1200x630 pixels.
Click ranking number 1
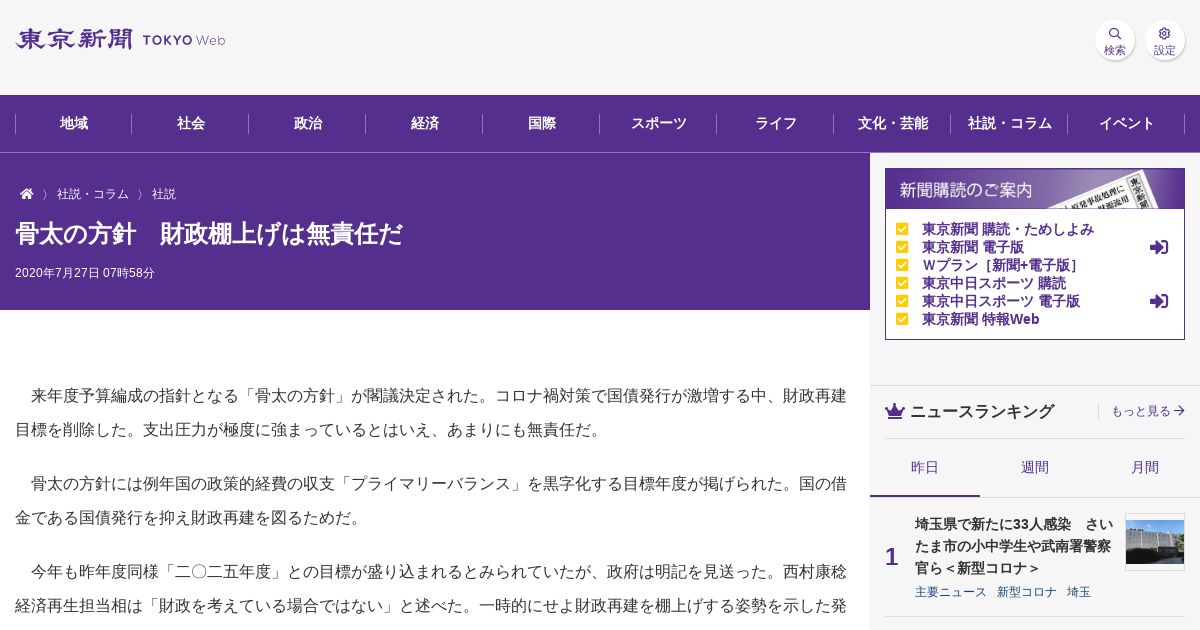point(891,557)
